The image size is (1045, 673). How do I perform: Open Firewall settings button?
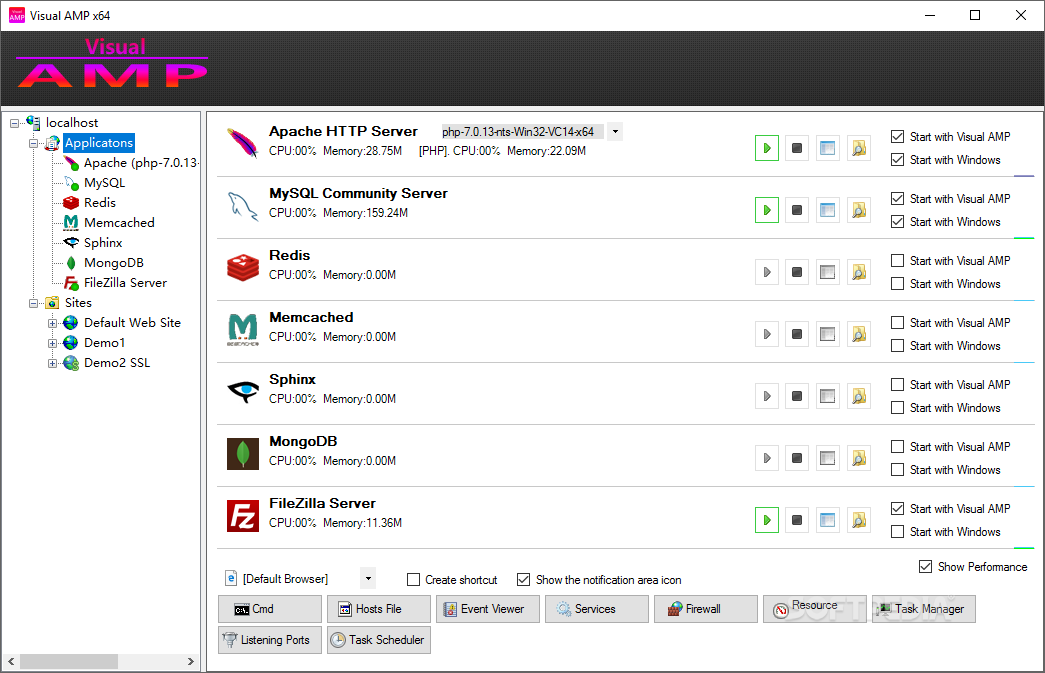pos(706,609)
